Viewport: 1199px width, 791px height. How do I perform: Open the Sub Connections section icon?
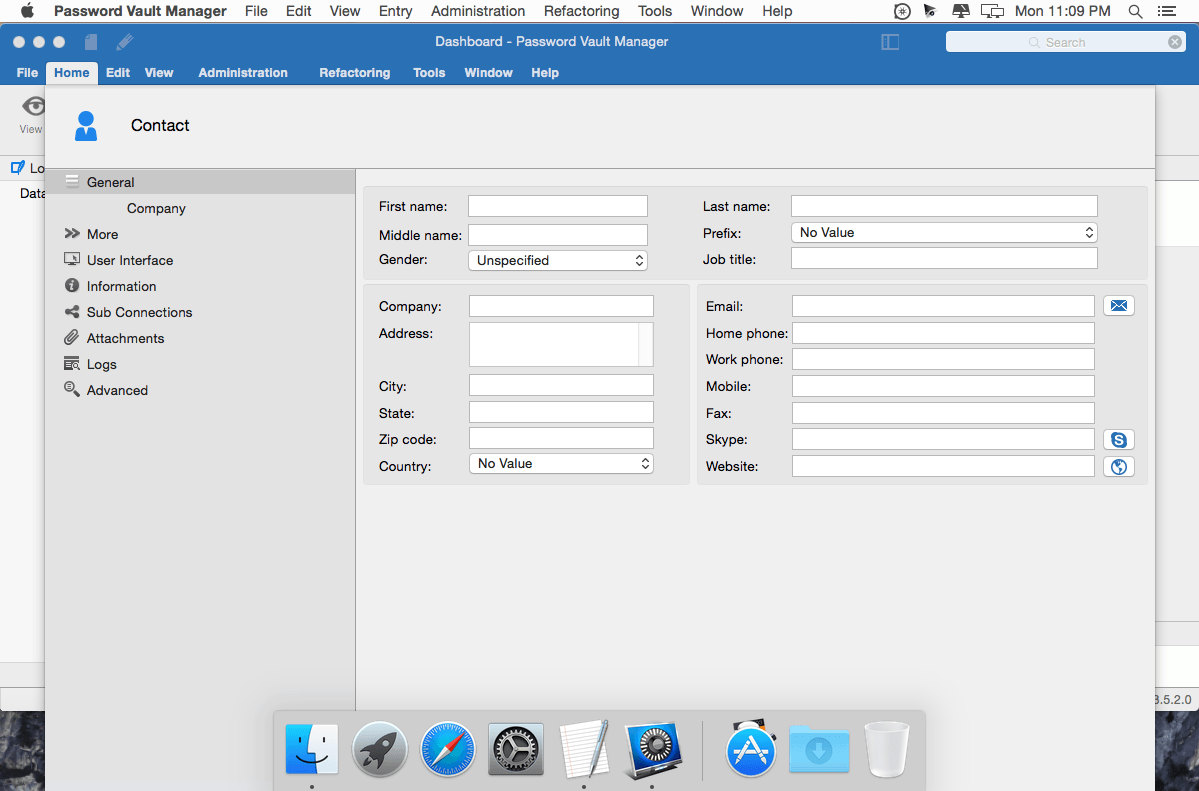click(71, 312)
